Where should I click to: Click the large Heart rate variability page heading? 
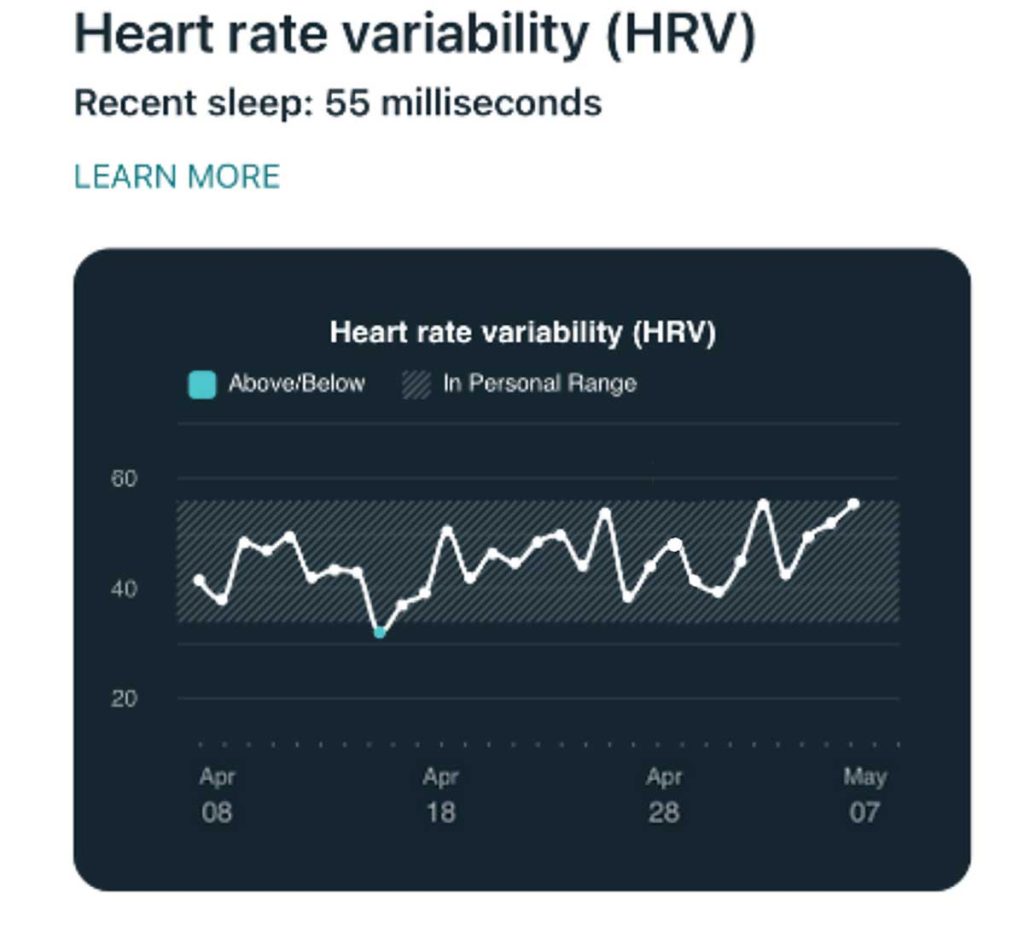click(x=415, y=36)
